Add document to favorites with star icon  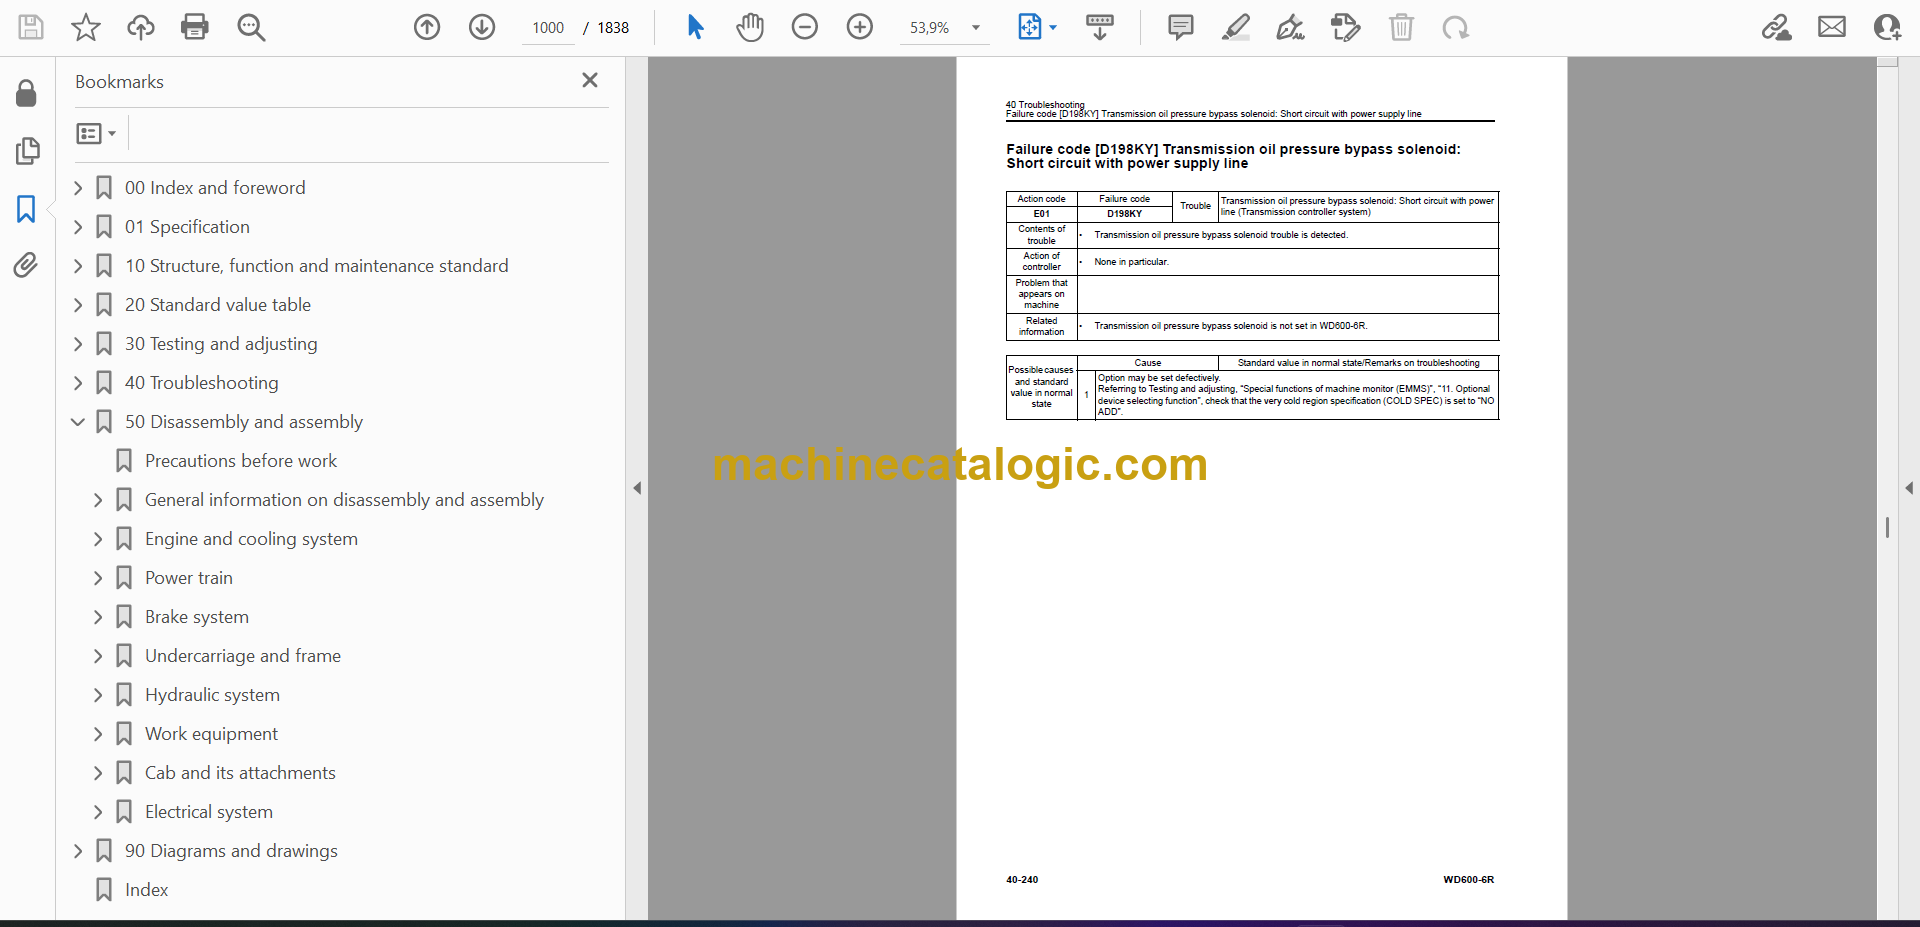(x=86, y=27)
